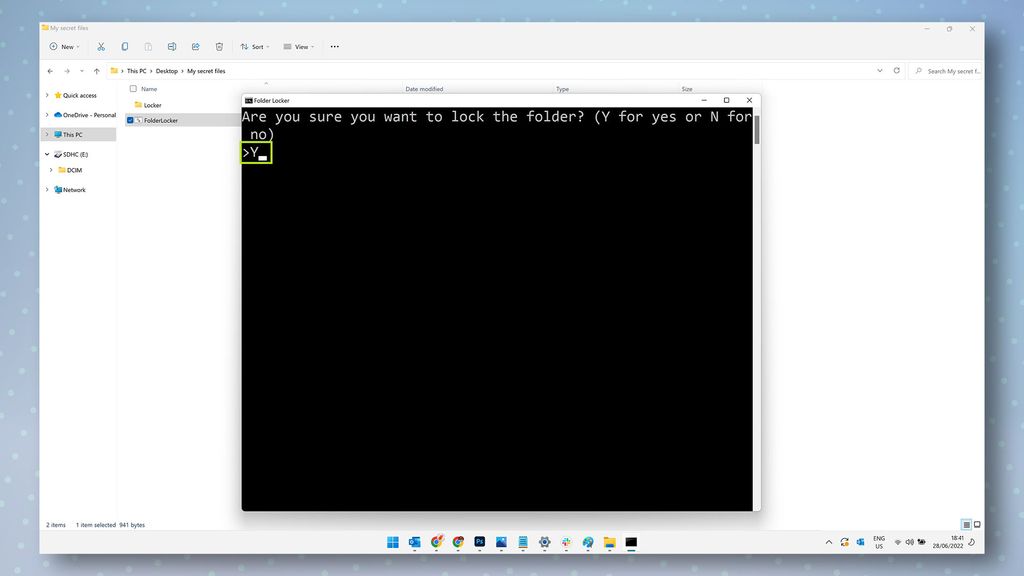Viewport: 1024px width, 576px height.
Task: Rename the FolderLocker file
Action: pos(172,46)
